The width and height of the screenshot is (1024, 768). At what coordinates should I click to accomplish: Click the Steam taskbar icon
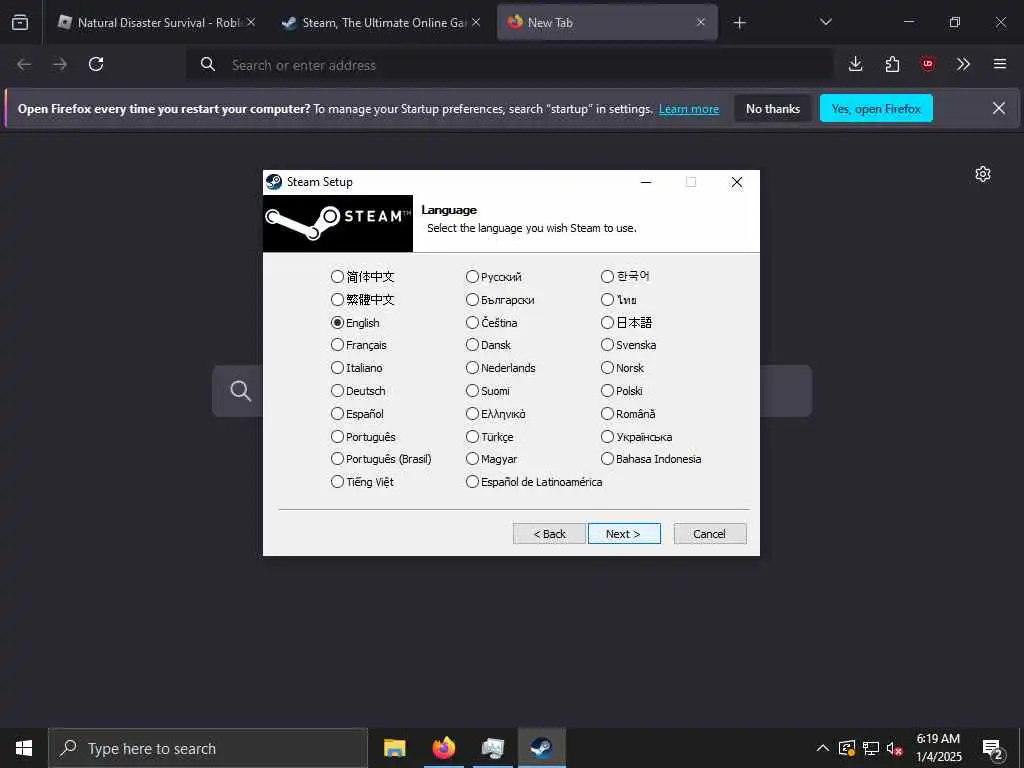tap(541, 748)
